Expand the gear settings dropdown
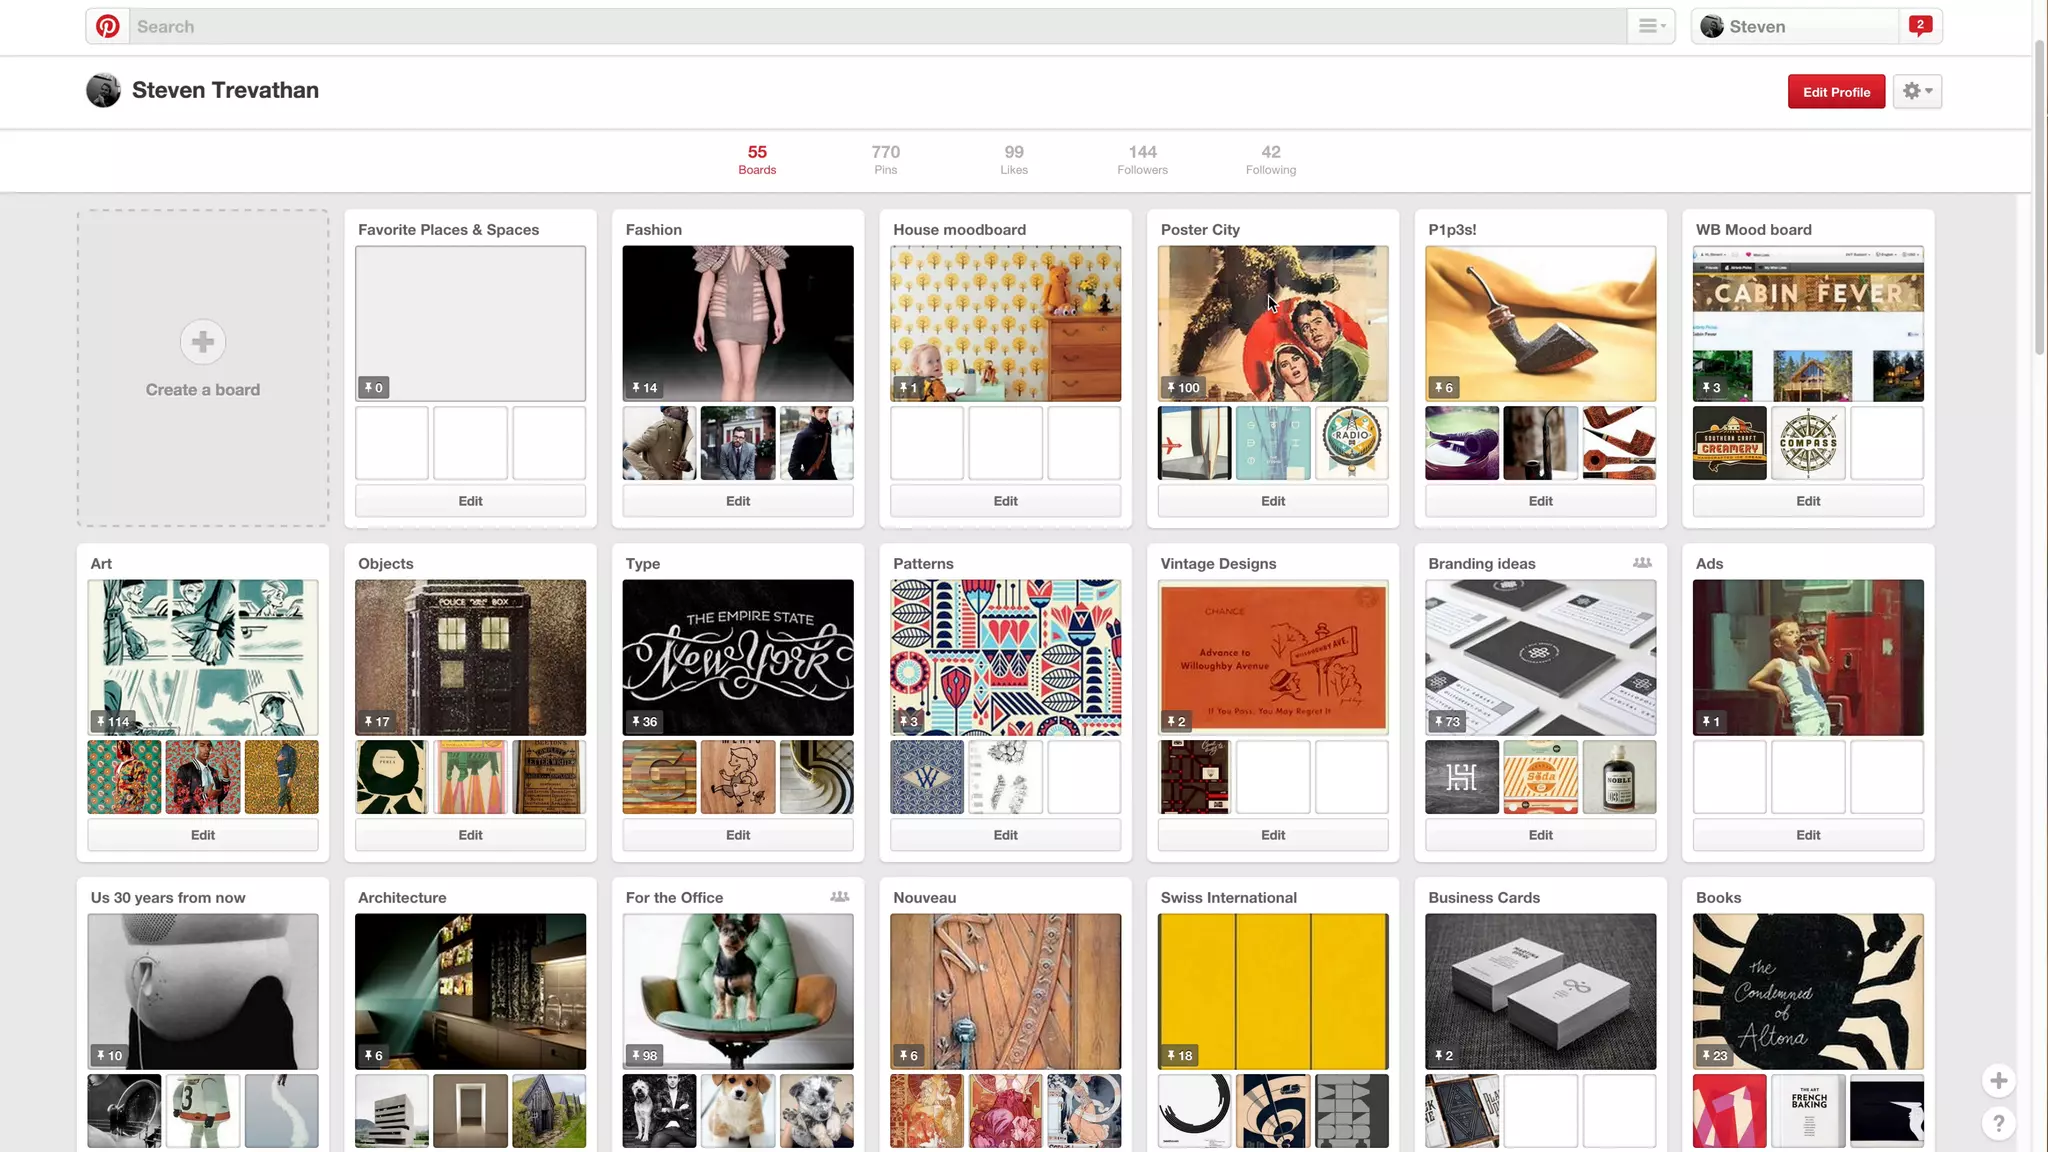The height and width of the screenshot is (1152, 2048). (x=1917, y=91)
